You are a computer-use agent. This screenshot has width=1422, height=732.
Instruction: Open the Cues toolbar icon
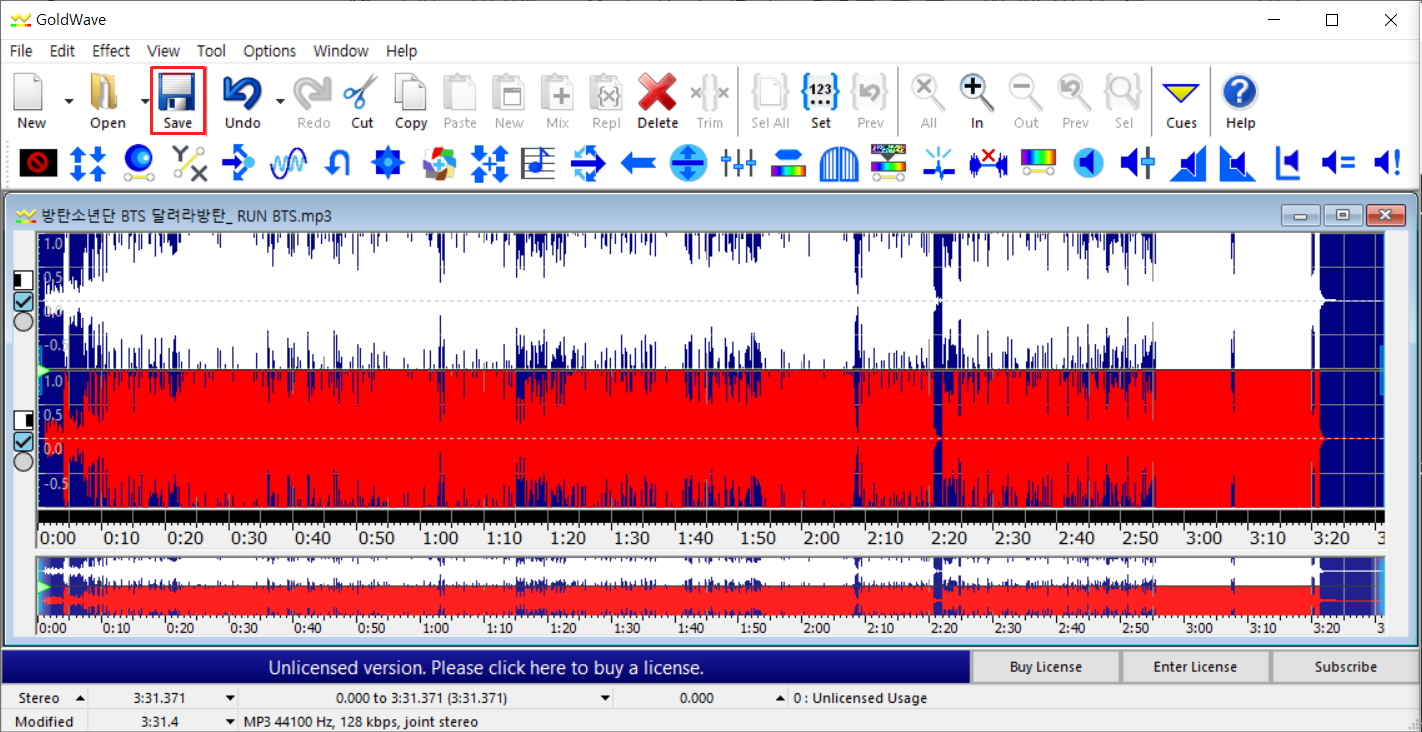point(1181,100)
